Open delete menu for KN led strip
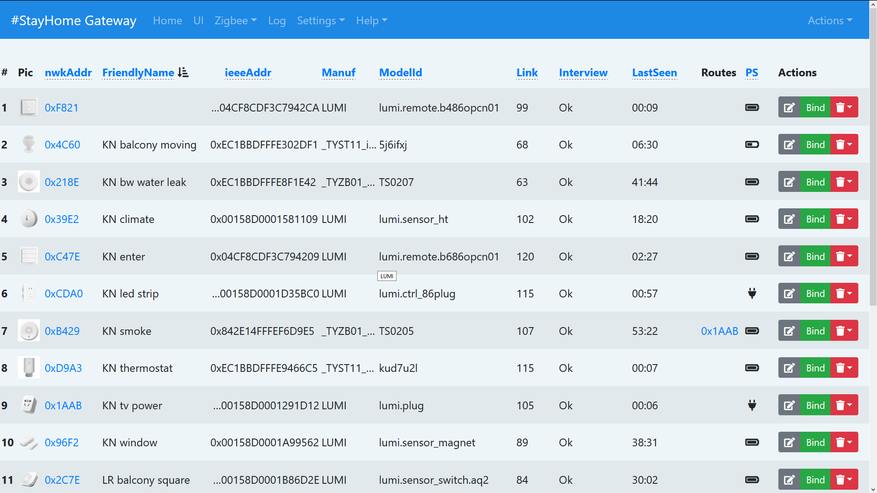 pos(844,293)
